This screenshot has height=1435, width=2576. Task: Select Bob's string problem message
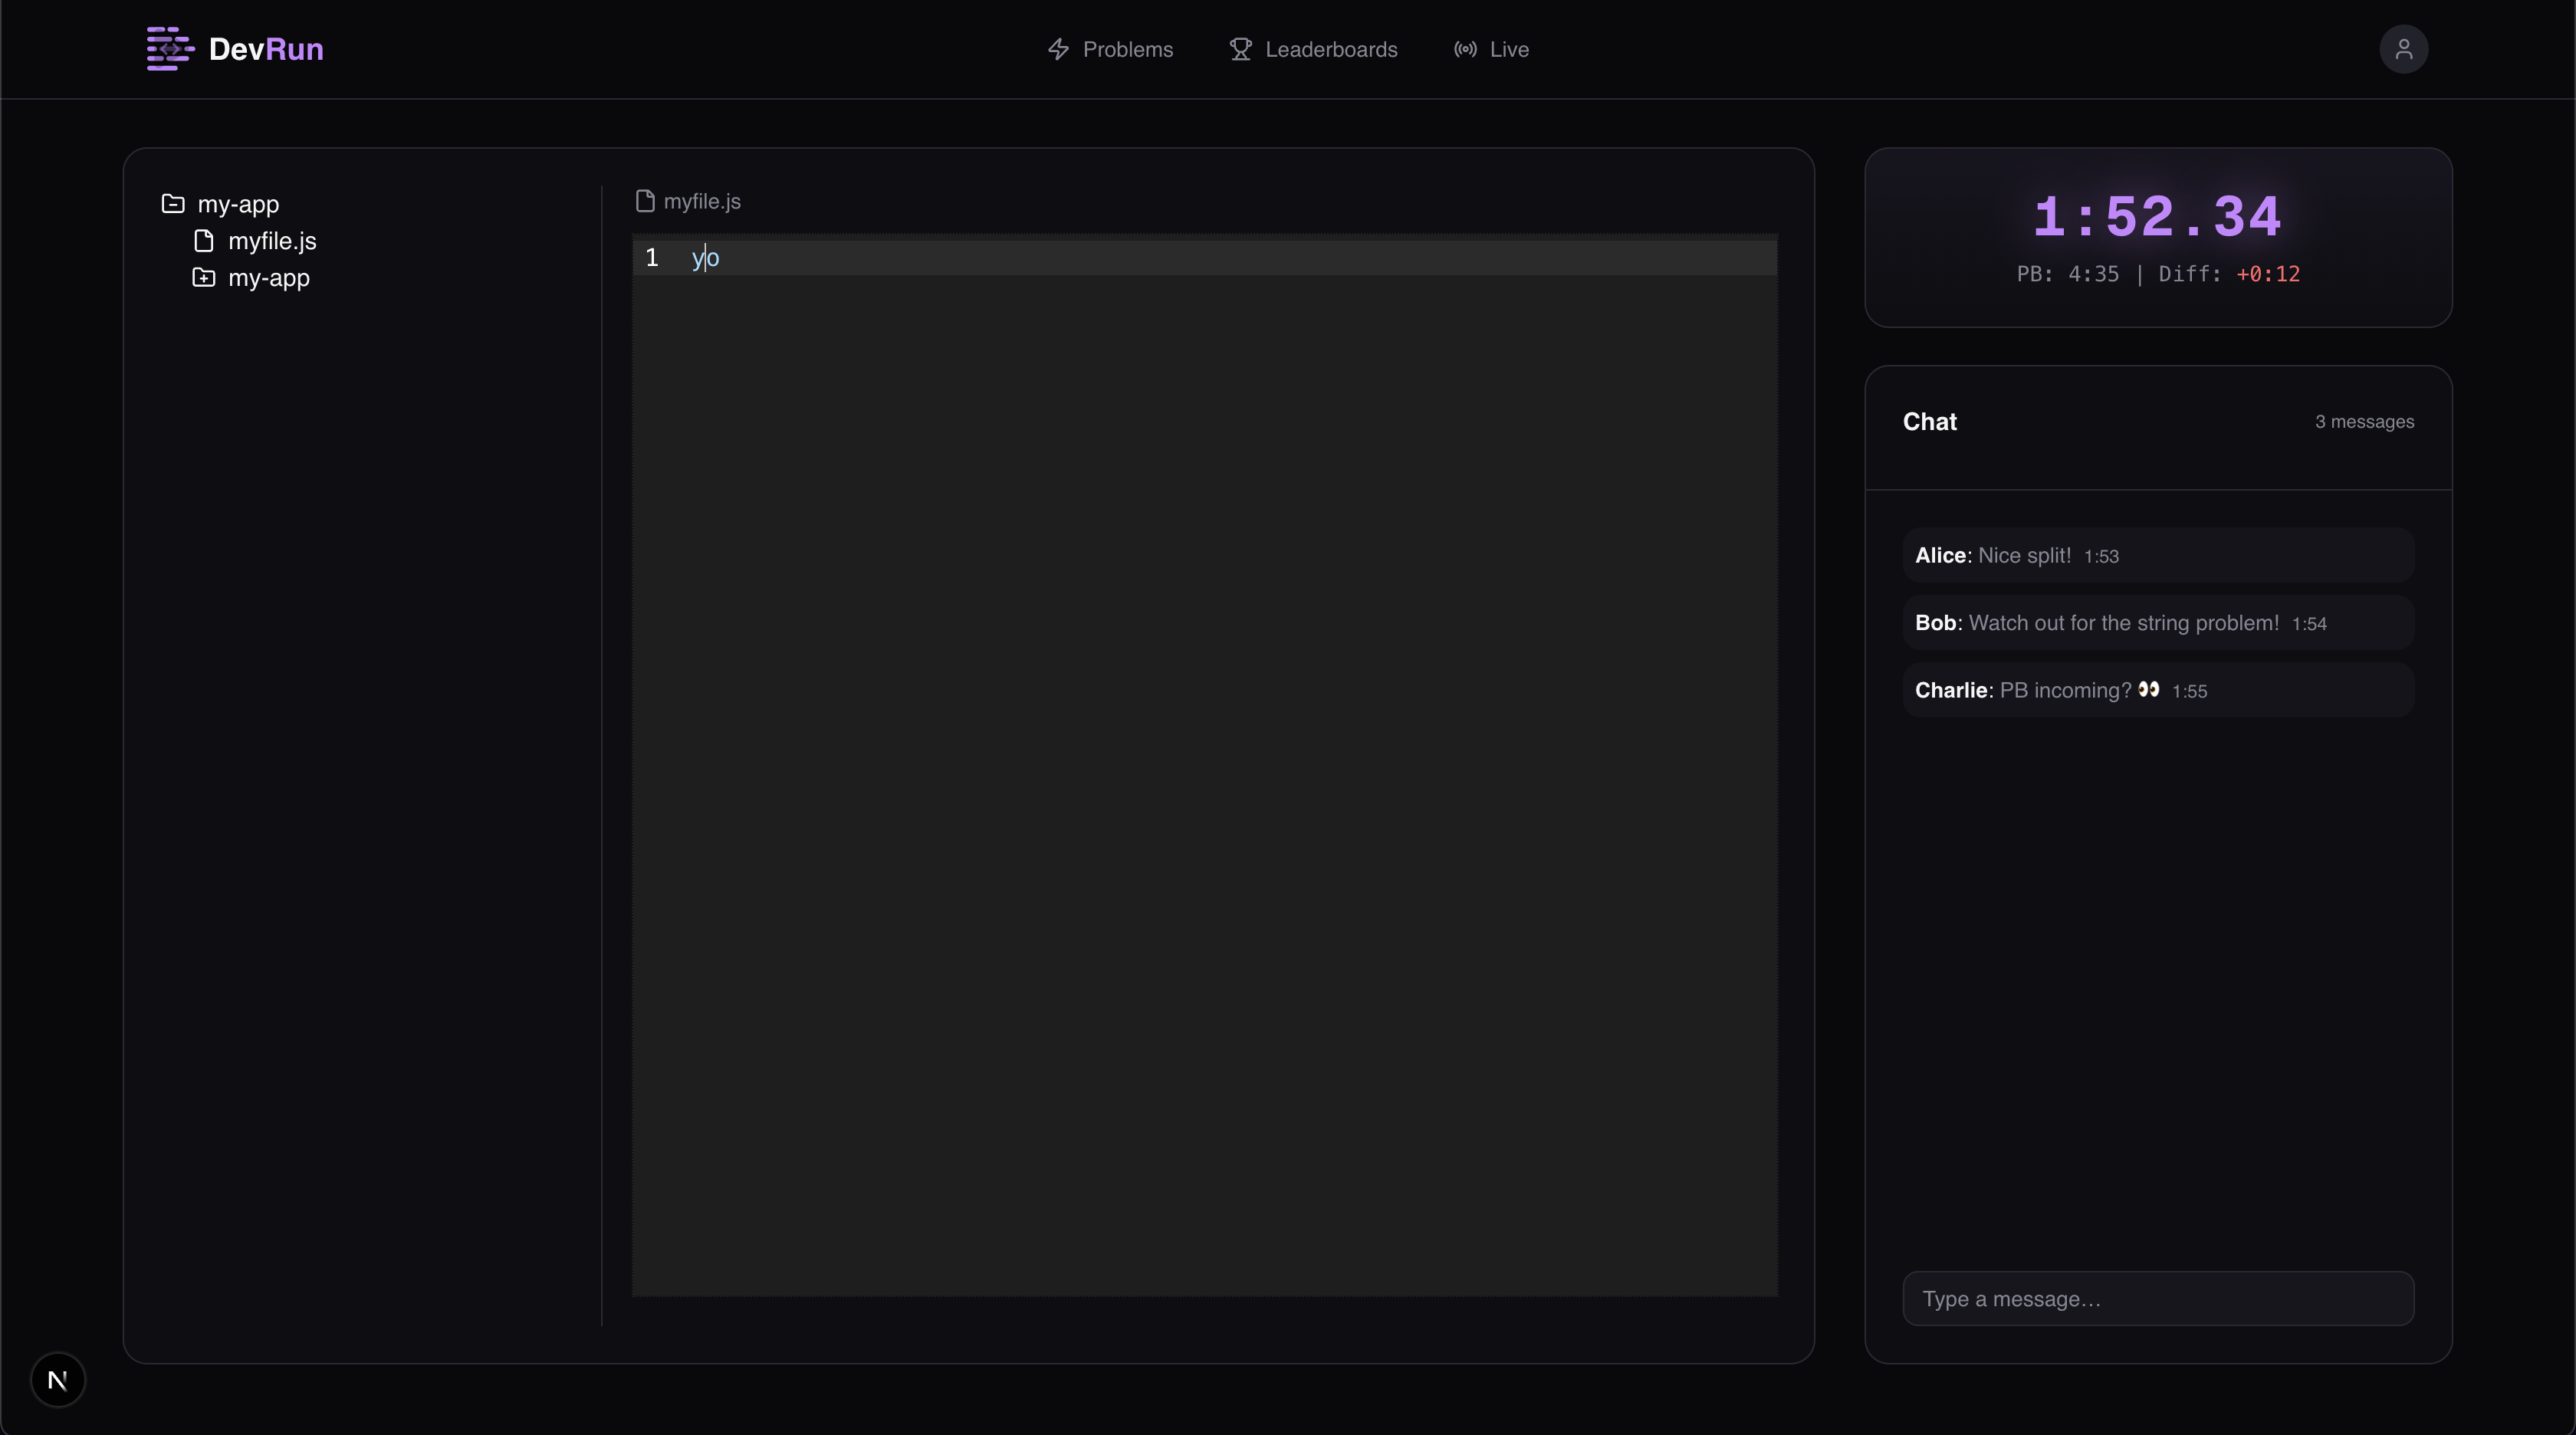(2158, 623)
